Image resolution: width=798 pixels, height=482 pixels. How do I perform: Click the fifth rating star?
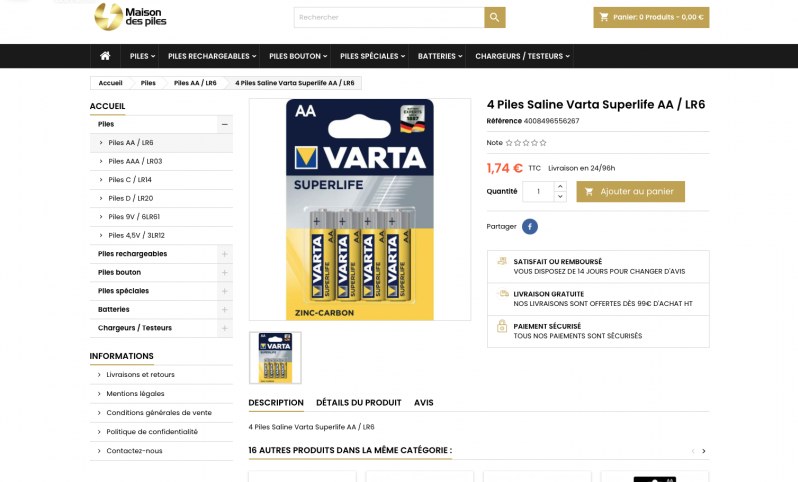[x=543, y=143]
